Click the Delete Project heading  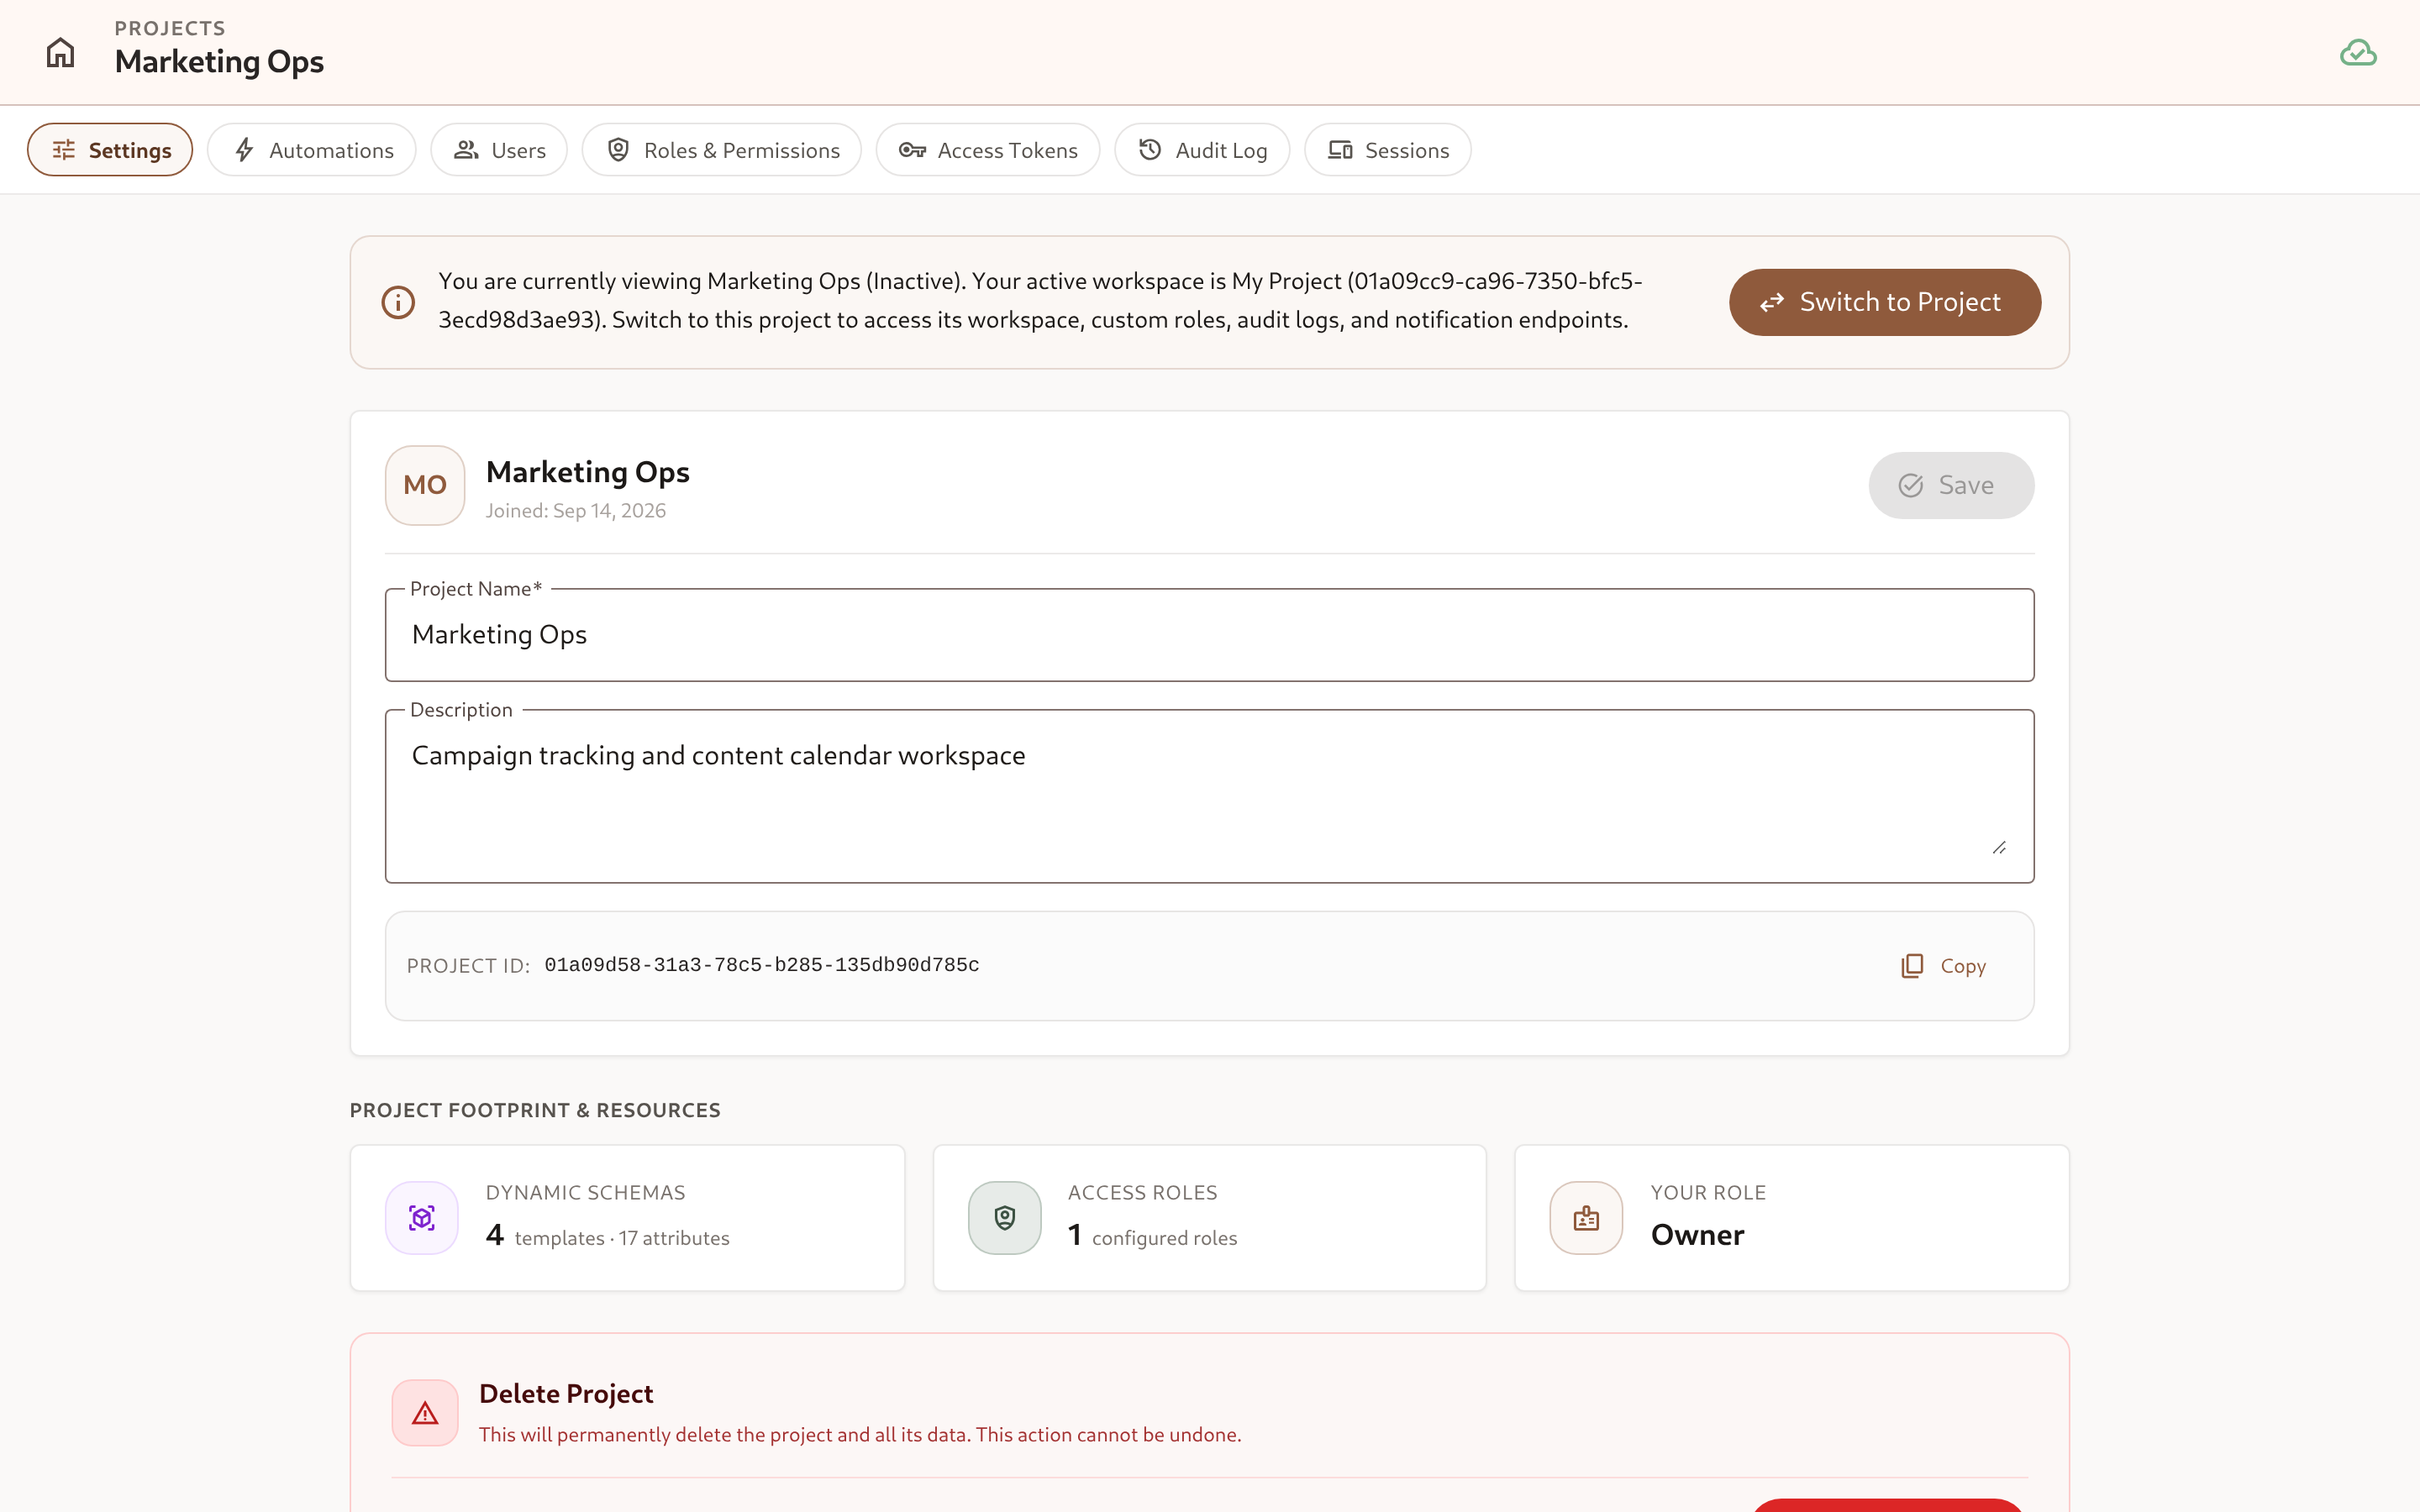[566, 1393]
